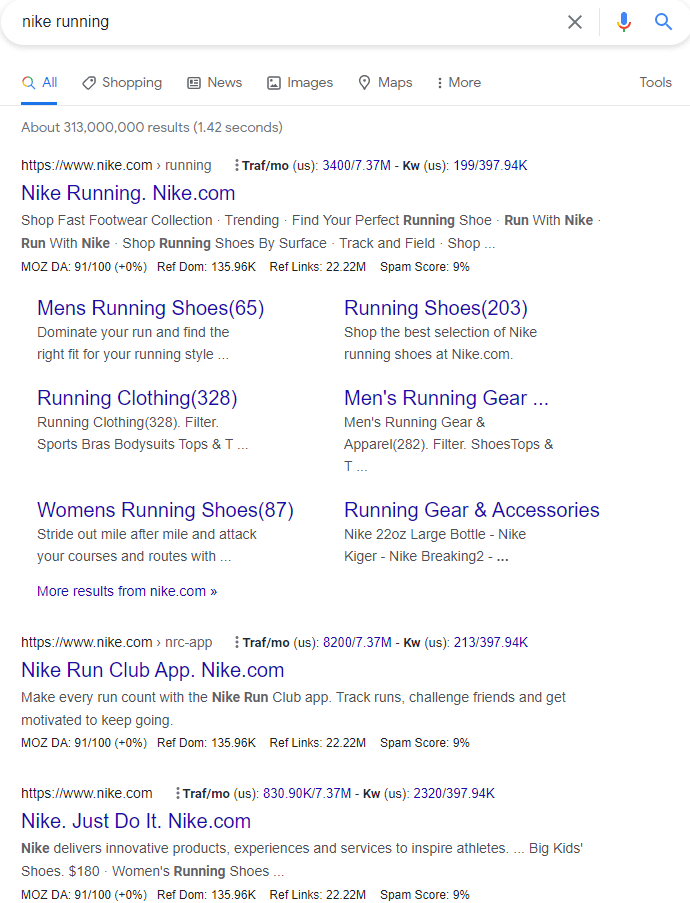
Task: Open Womens Running Shoes(87) sitelink
Action: tap(165, 510)
